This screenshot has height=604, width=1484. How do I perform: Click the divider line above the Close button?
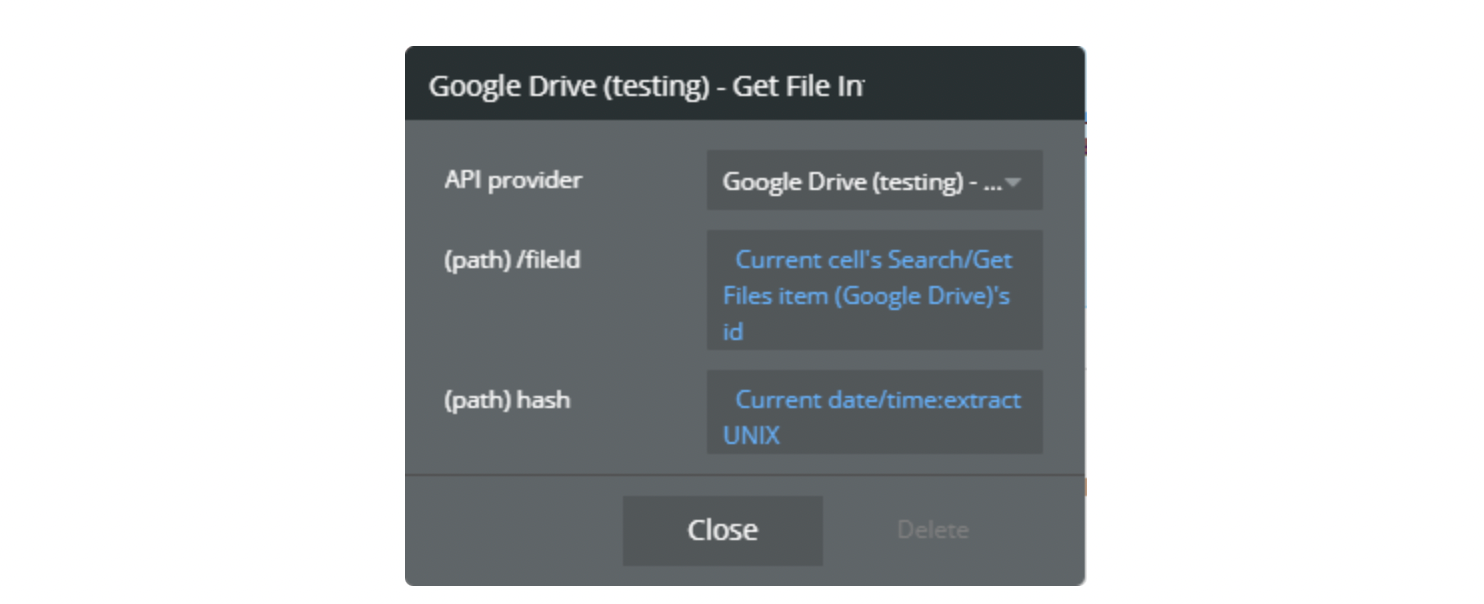[745, 475]
